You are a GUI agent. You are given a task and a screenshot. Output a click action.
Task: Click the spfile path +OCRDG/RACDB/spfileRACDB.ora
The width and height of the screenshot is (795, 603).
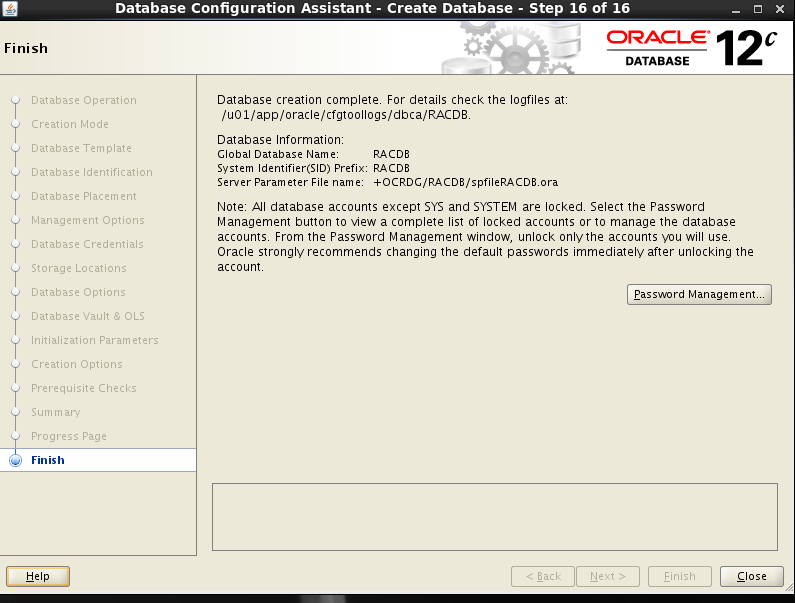click(x=465, y=183)
